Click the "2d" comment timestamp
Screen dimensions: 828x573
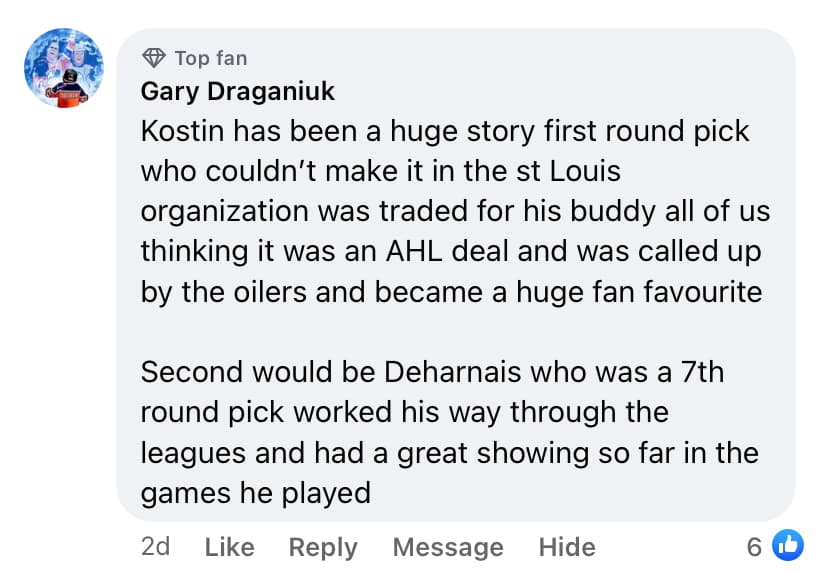pyautogui.click(x=155, y=546)
